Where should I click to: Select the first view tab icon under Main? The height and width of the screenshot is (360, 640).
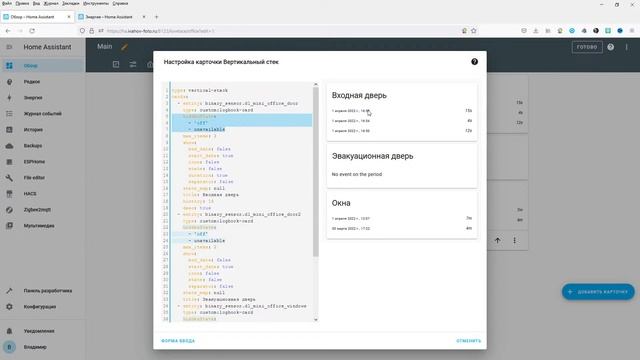pos(116,64)
